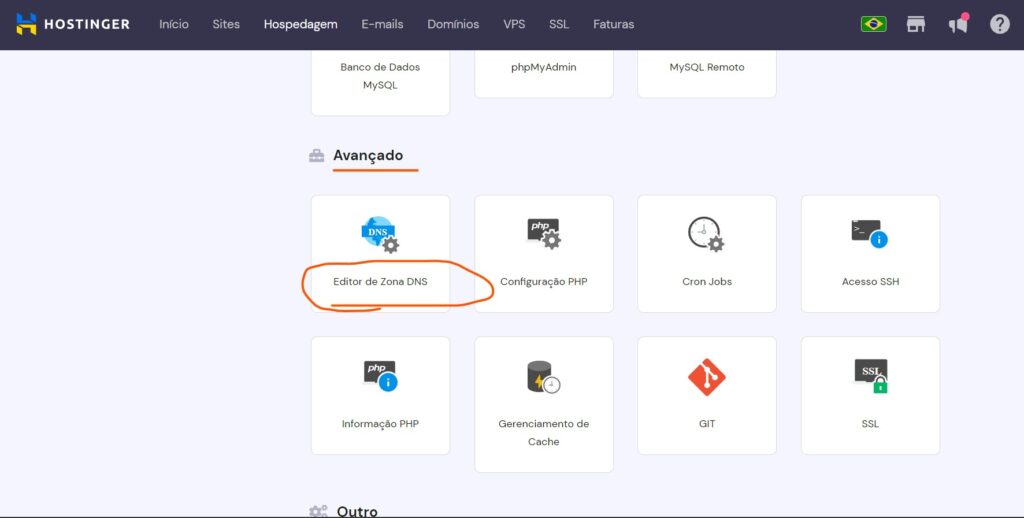Click the red GIT logo icon
Screen dimensions: 1024x518
click(707, 377)
